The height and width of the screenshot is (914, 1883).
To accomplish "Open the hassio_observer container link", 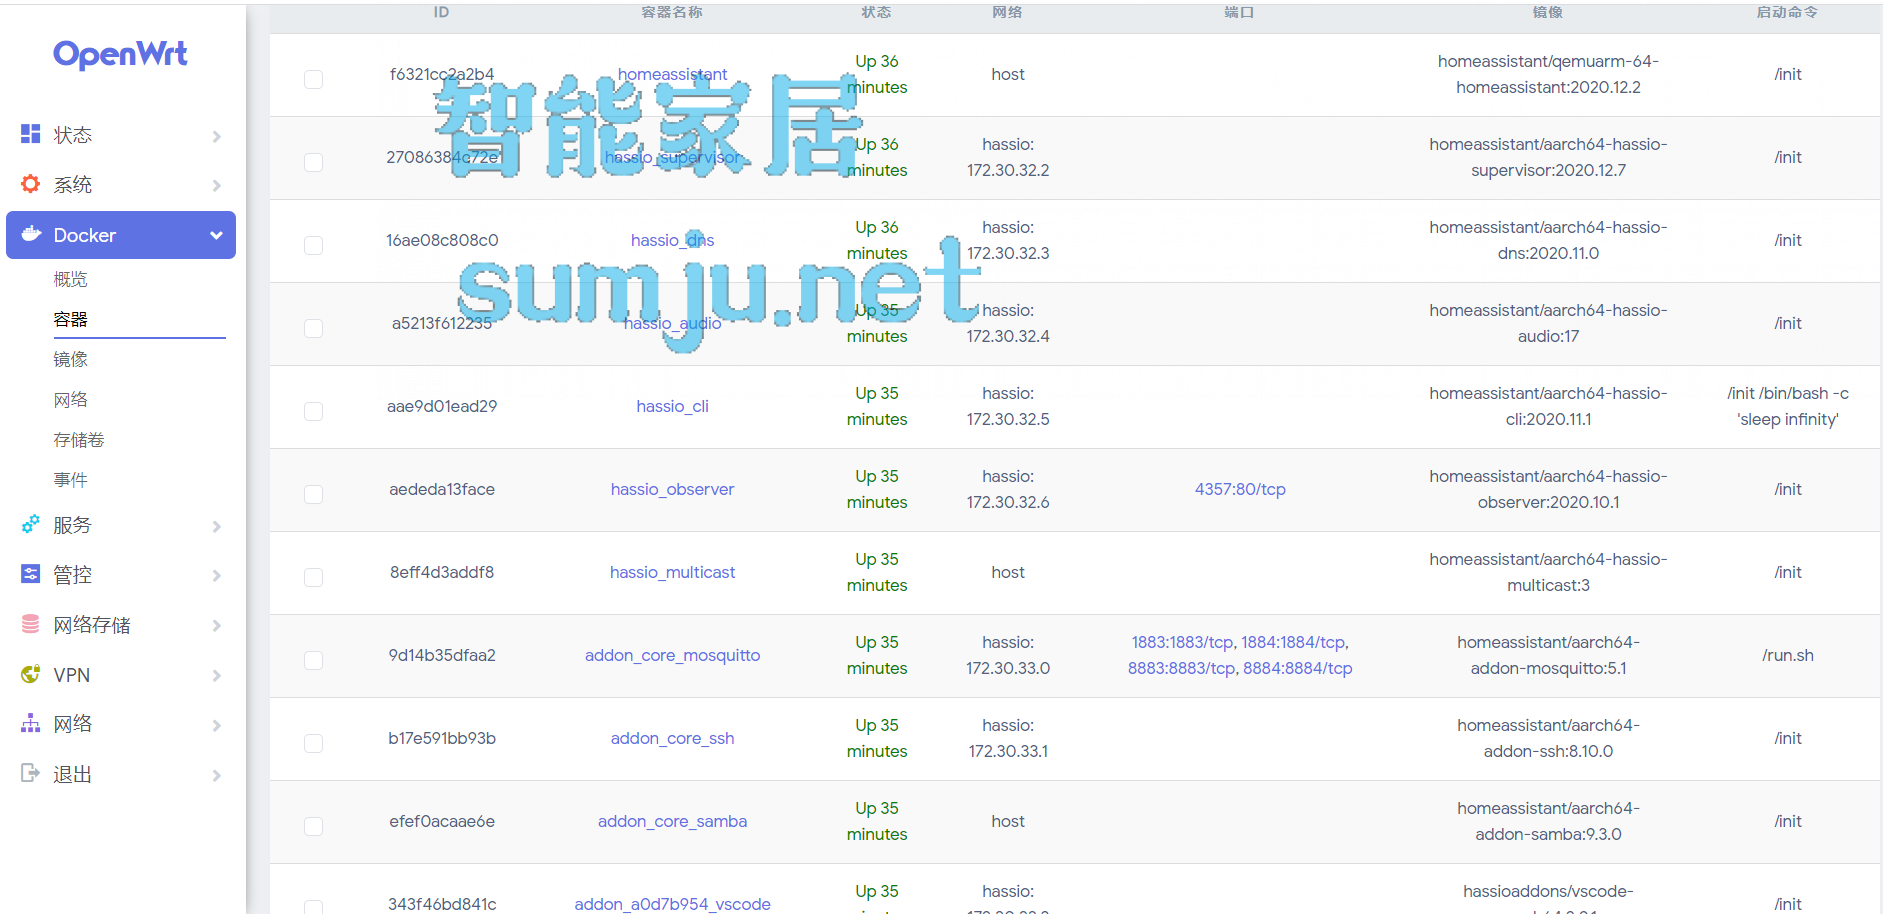I will (672, 489).
